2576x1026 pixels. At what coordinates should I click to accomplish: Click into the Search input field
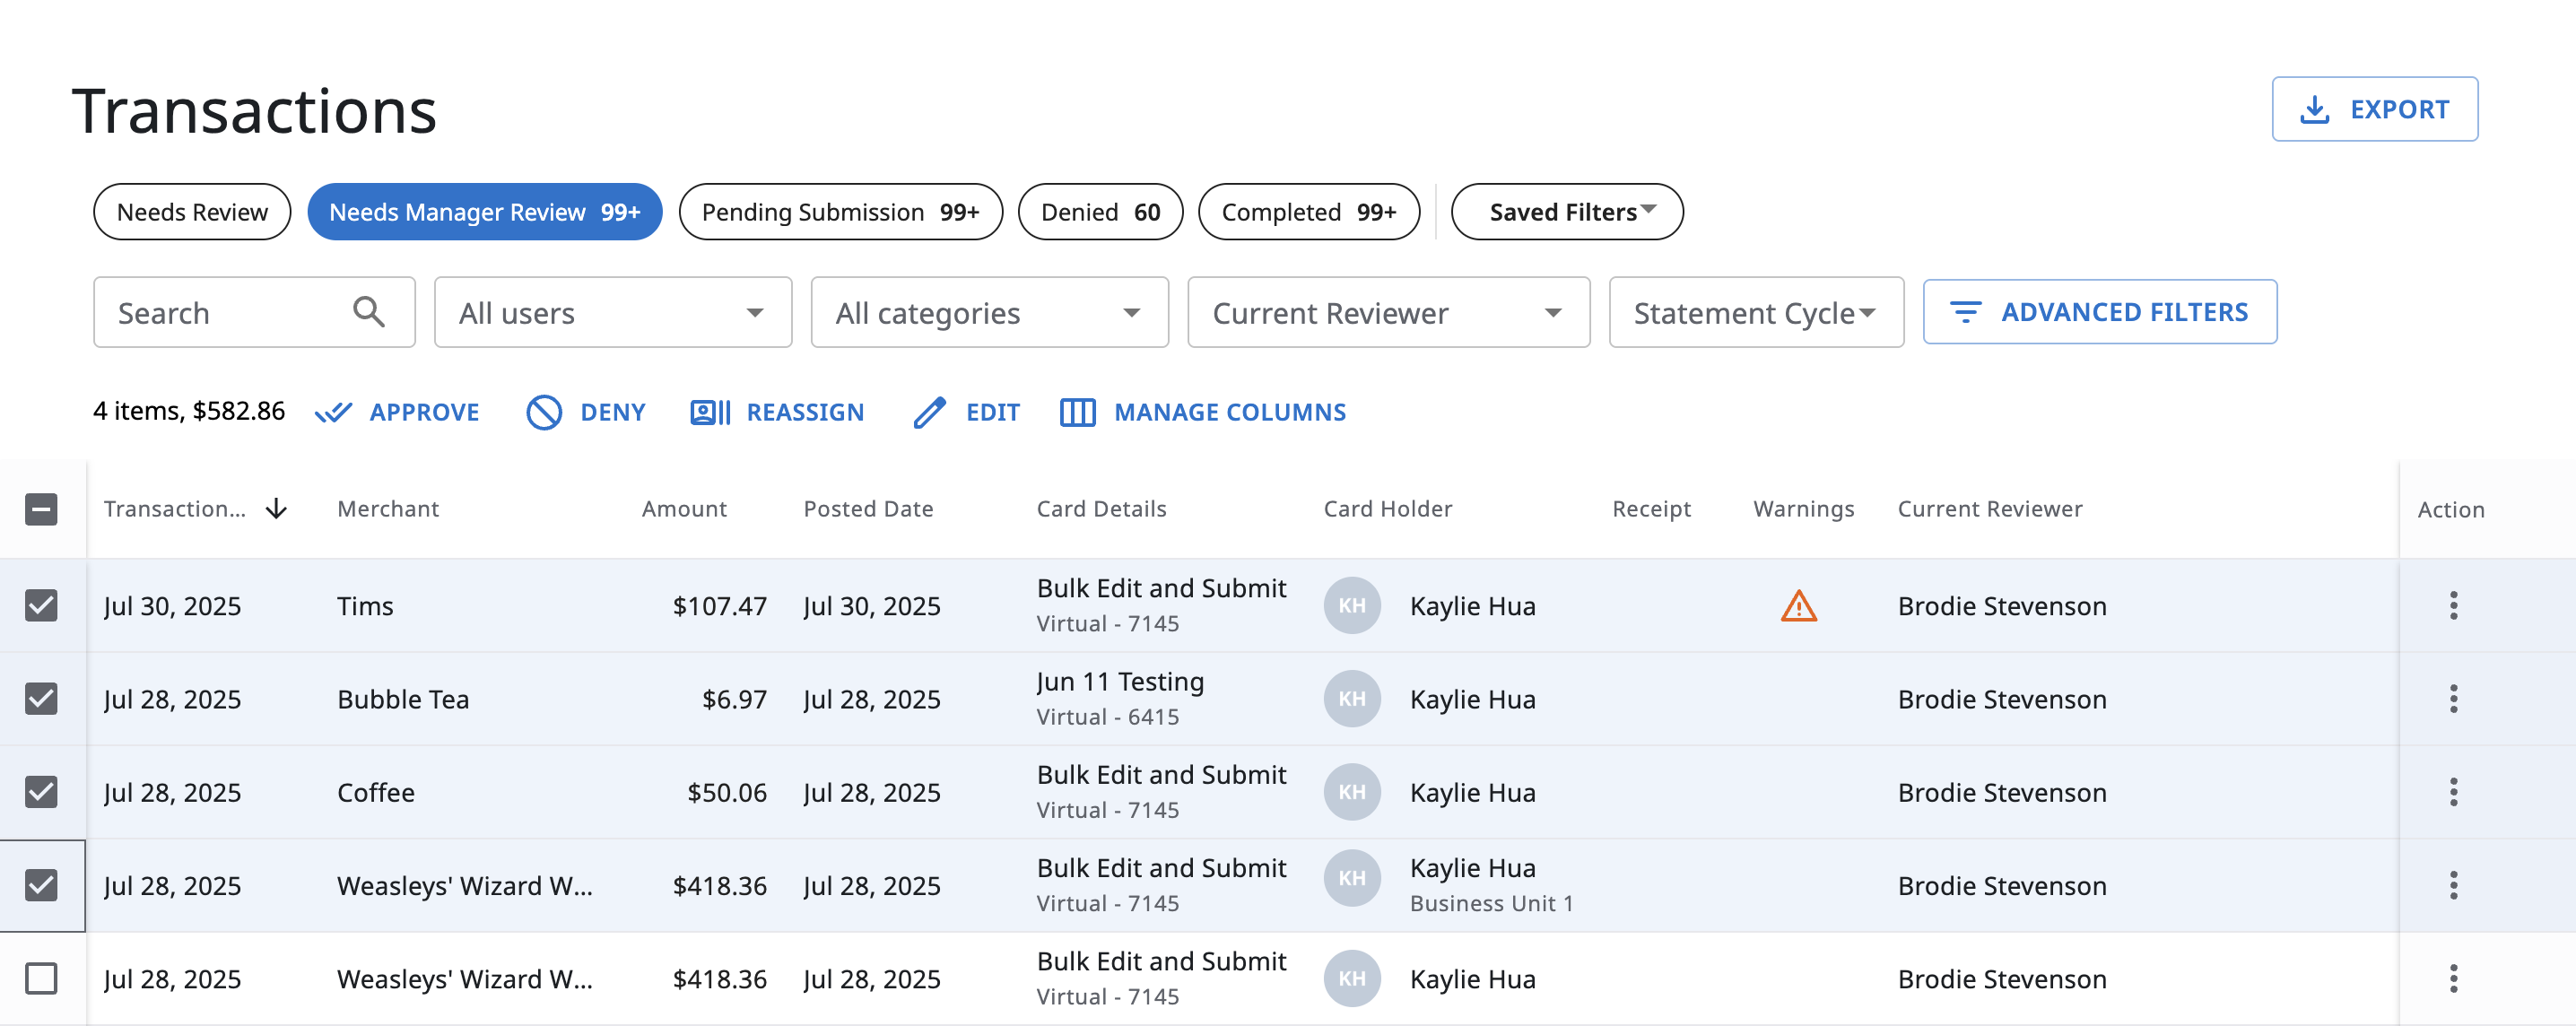click(x=225, y=313)
